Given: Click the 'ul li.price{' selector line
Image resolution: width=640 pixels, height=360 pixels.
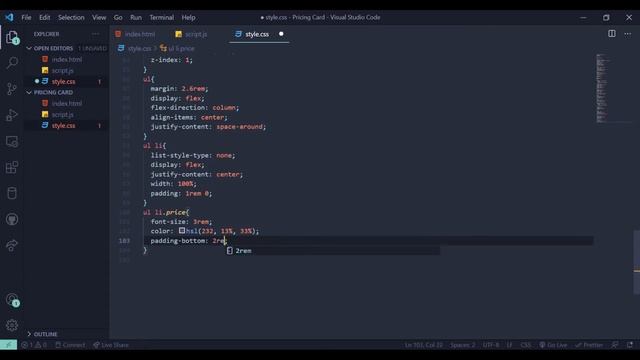Looking at the screenshot, I should coord(166,212).
